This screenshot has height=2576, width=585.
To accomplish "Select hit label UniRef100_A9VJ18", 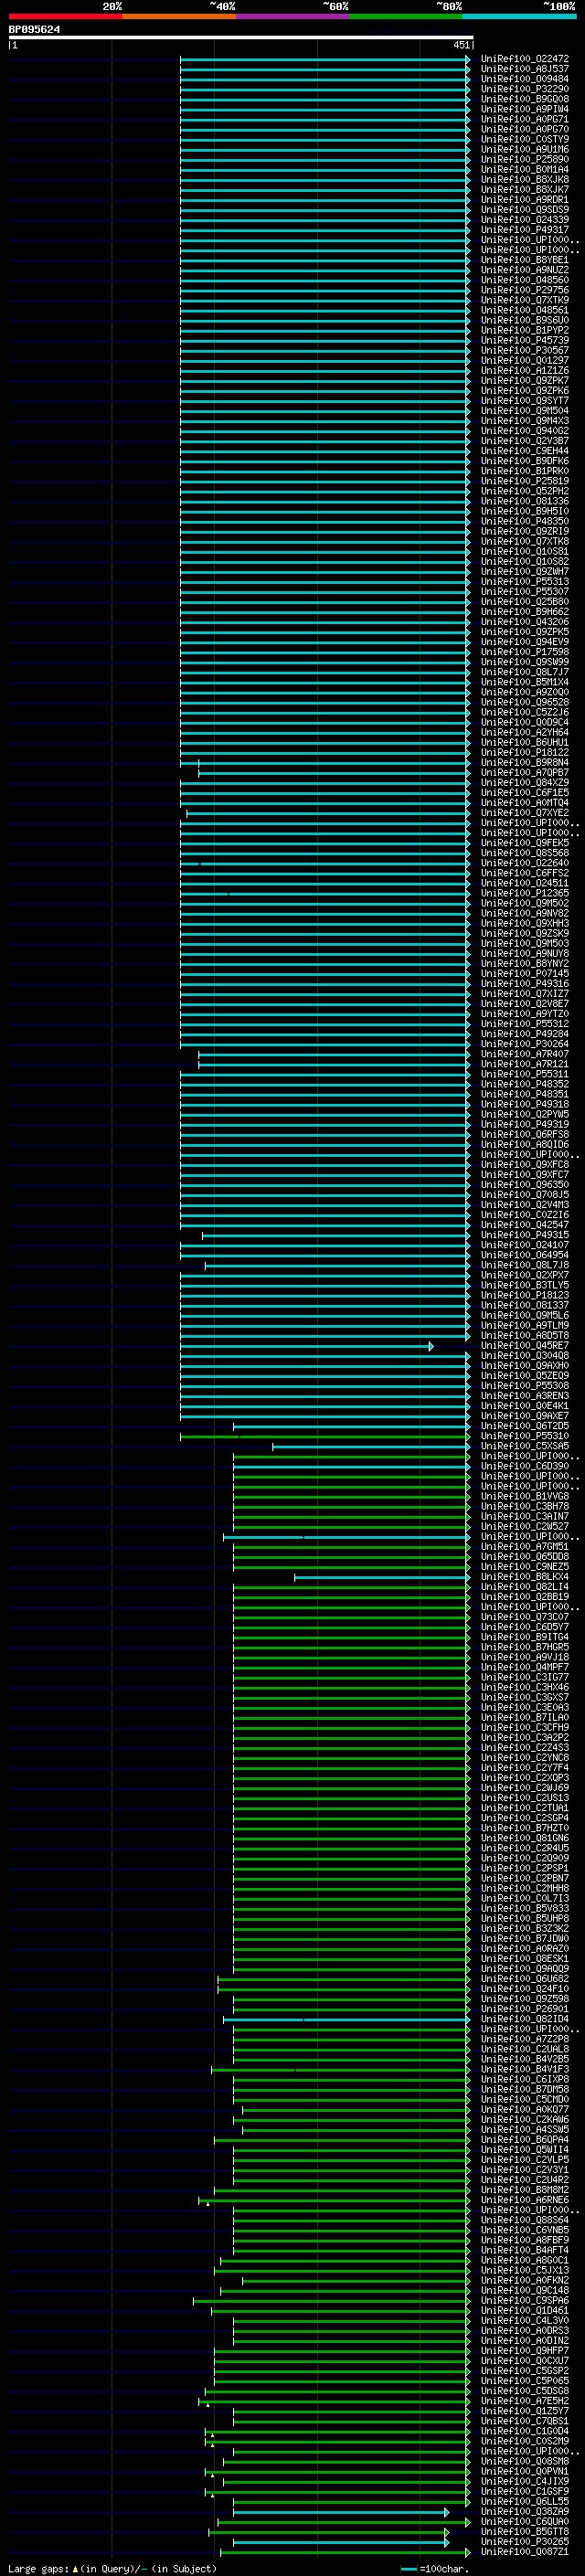I will click(x=525, y=1657).
